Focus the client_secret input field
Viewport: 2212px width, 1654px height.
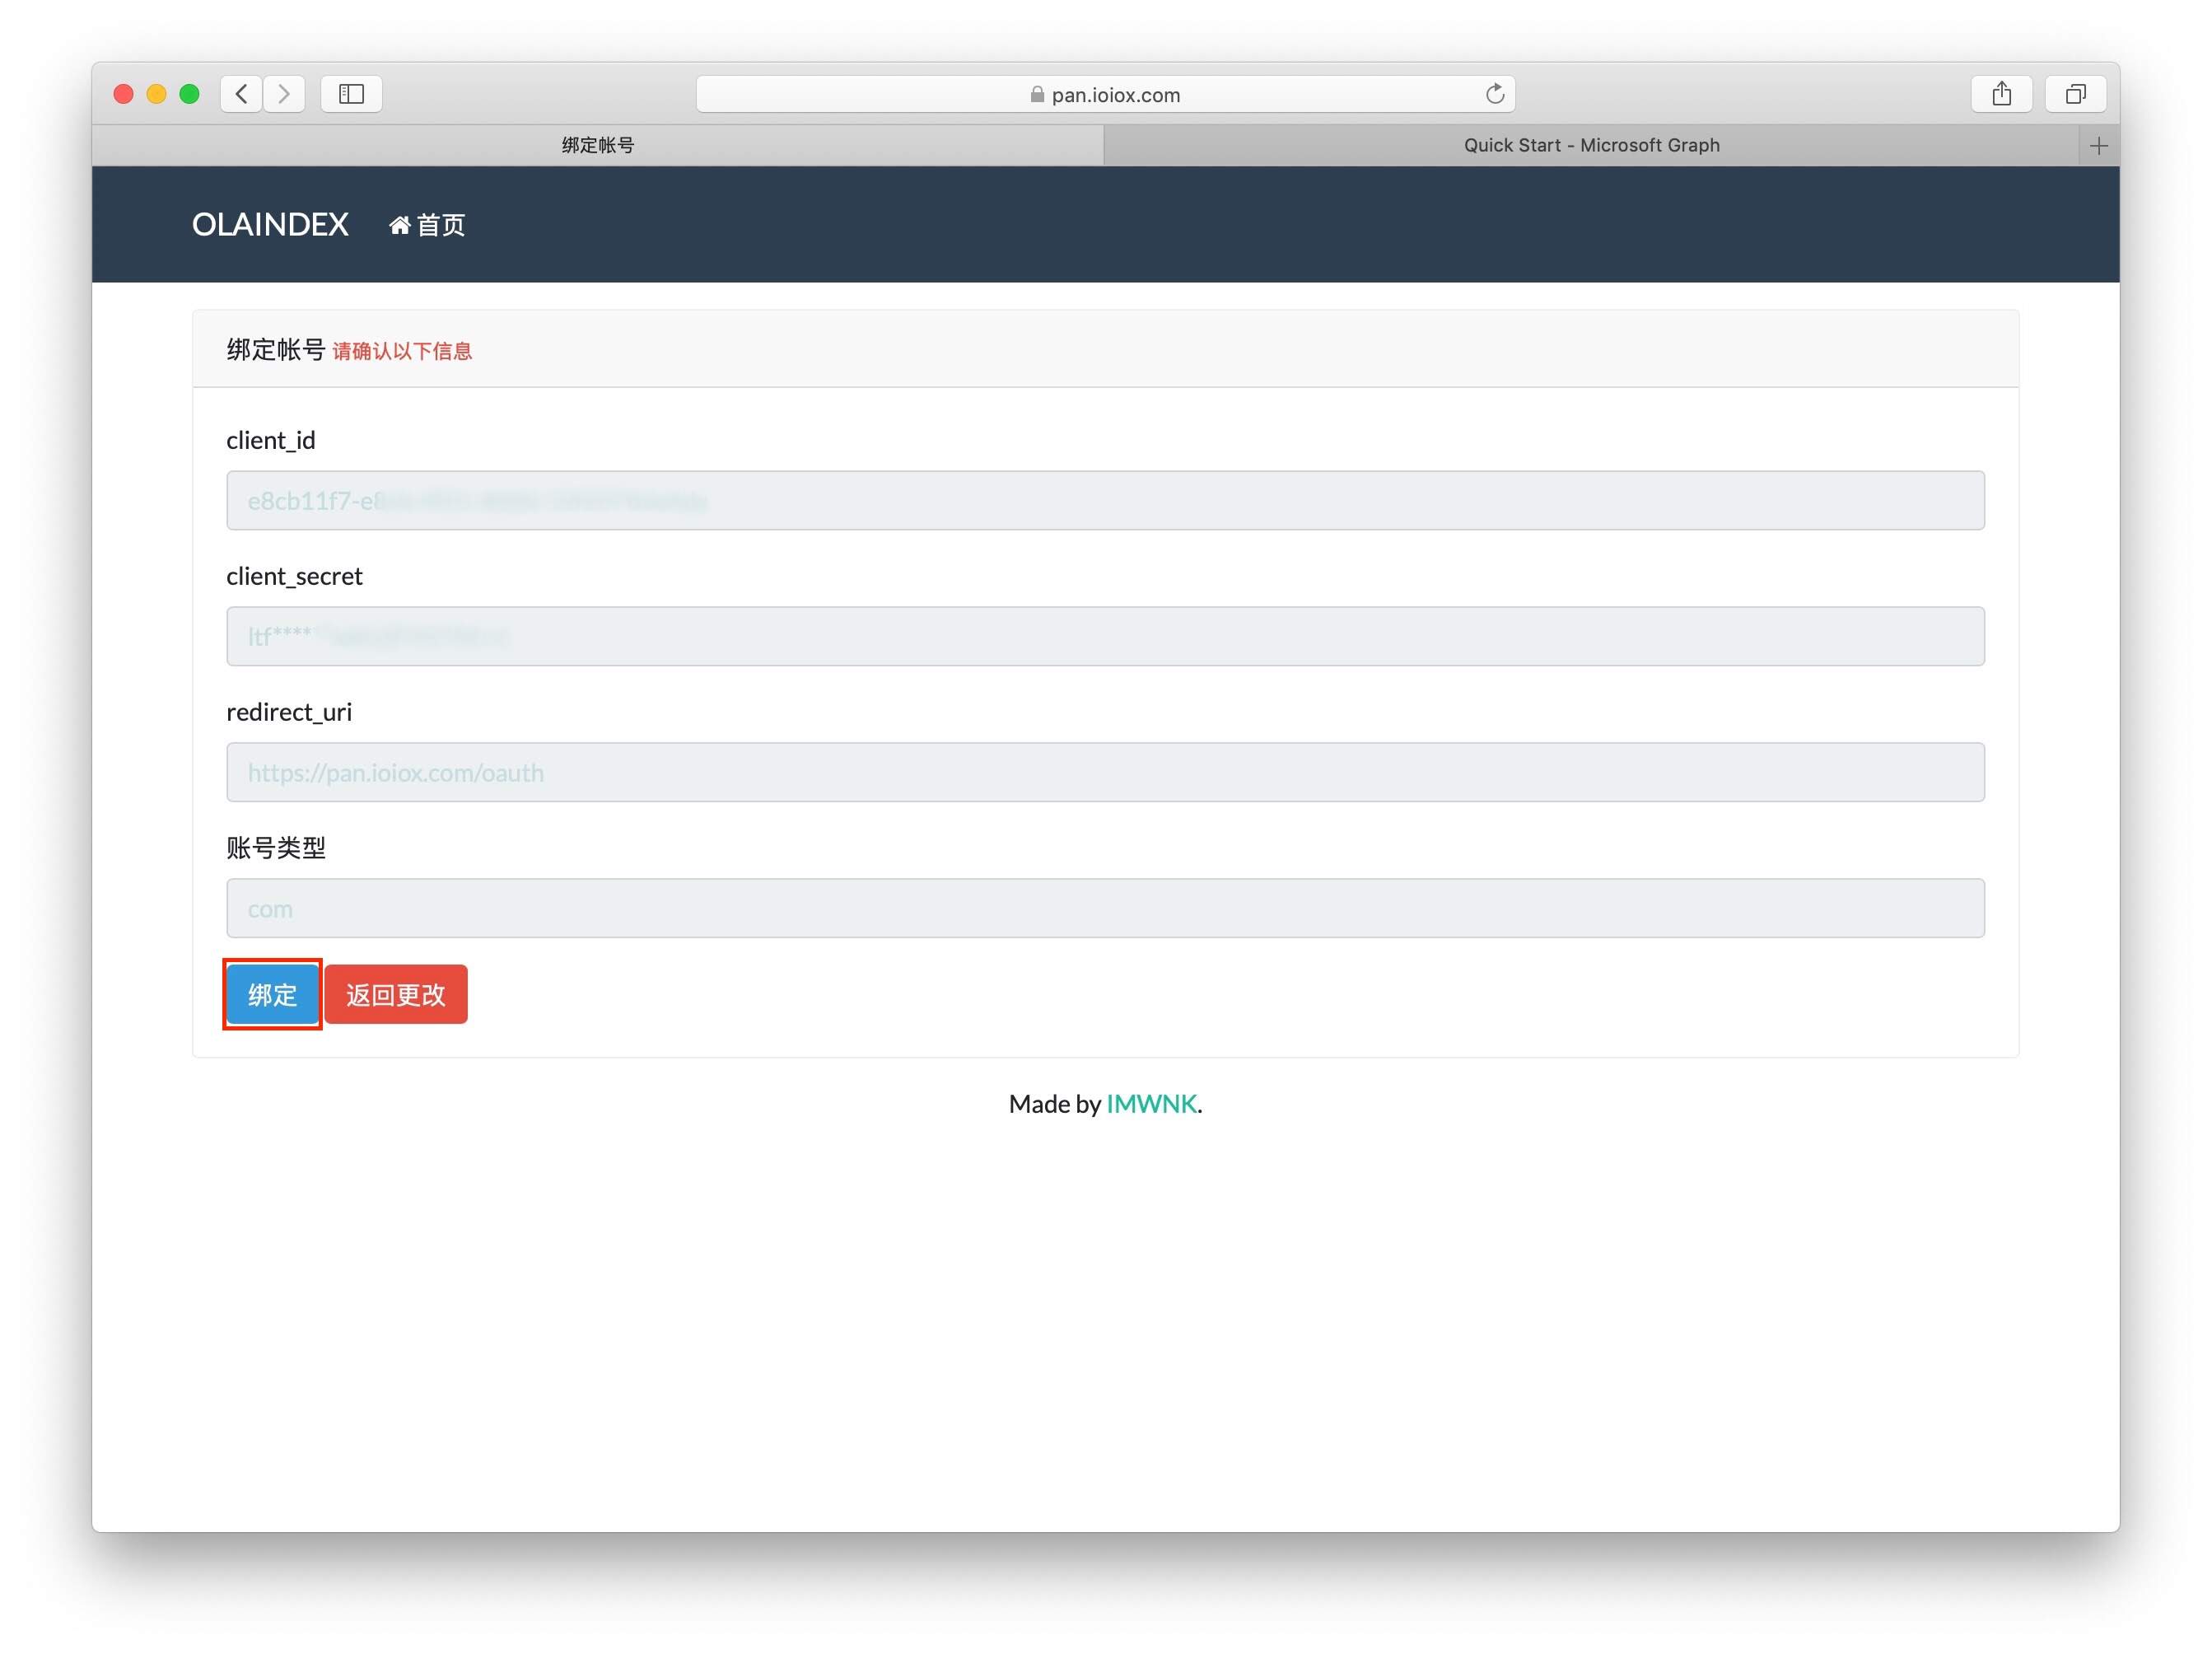(1105, 637)
